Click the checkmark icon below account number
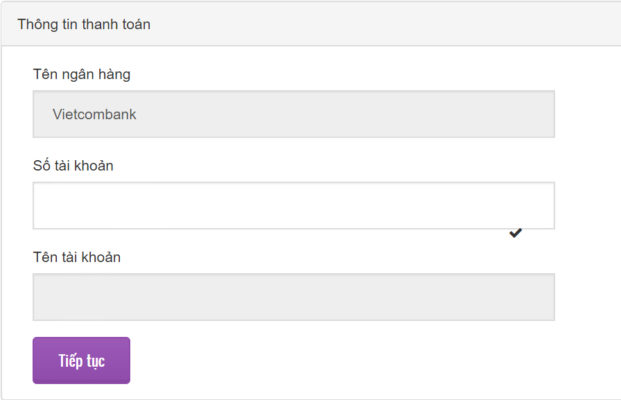Image resolution: width=621 pixels, height=400 pixels. coord(515,233)
